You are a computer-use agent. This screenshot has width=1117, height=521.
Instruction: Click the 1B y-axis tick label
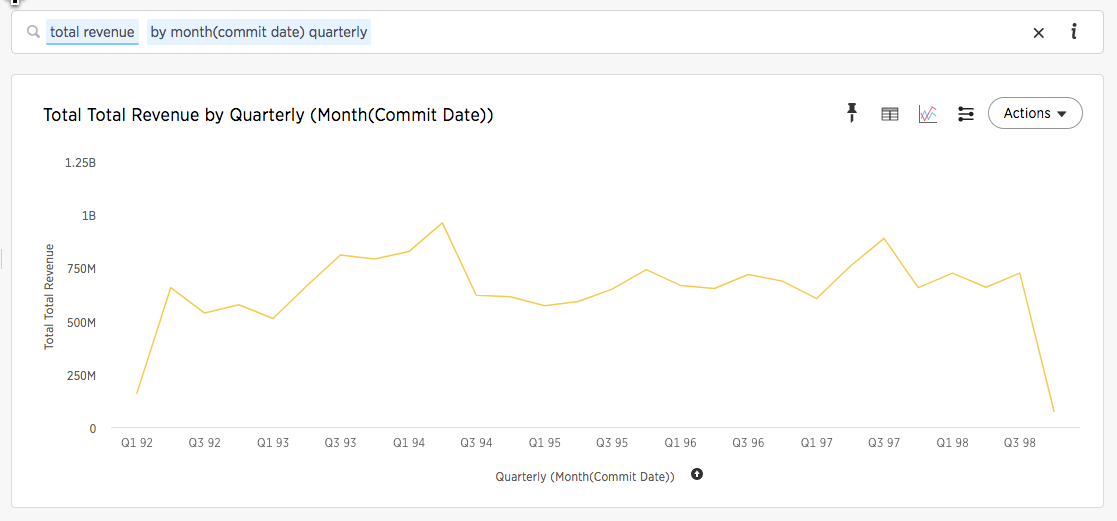point(88,216)
